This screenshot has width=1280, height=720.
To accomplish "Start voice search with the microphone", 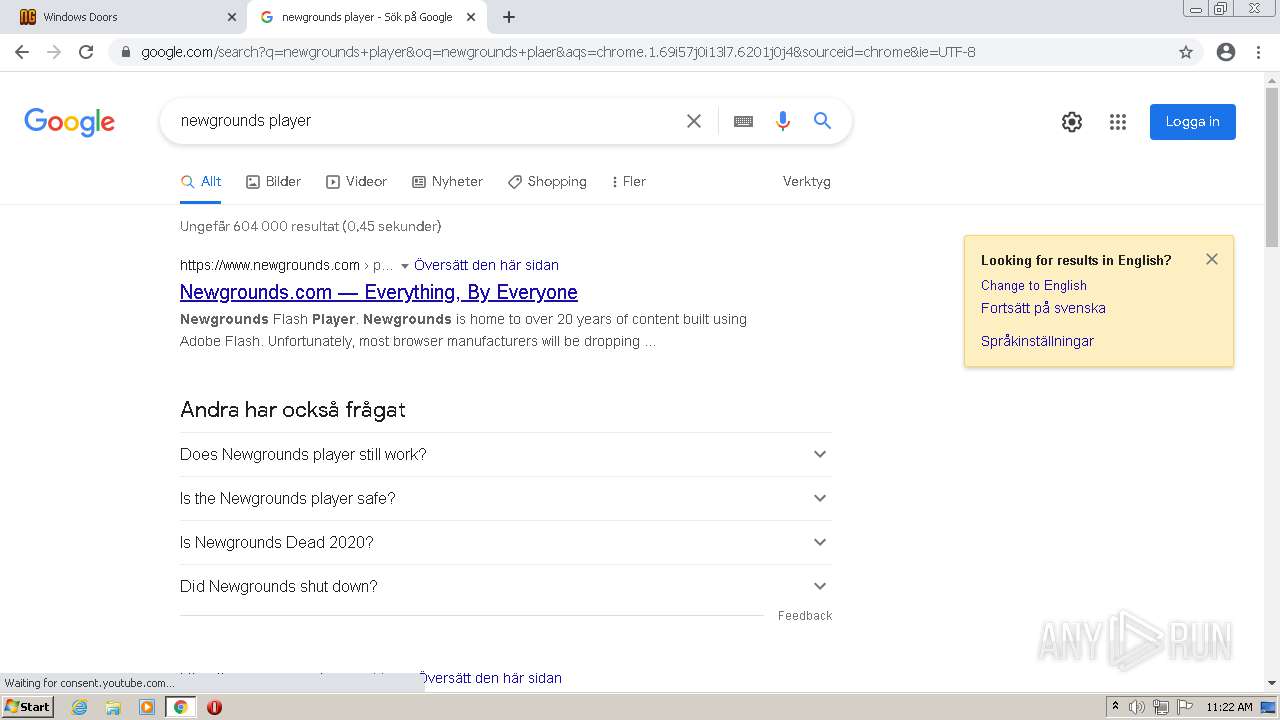I will click(783, 121).
